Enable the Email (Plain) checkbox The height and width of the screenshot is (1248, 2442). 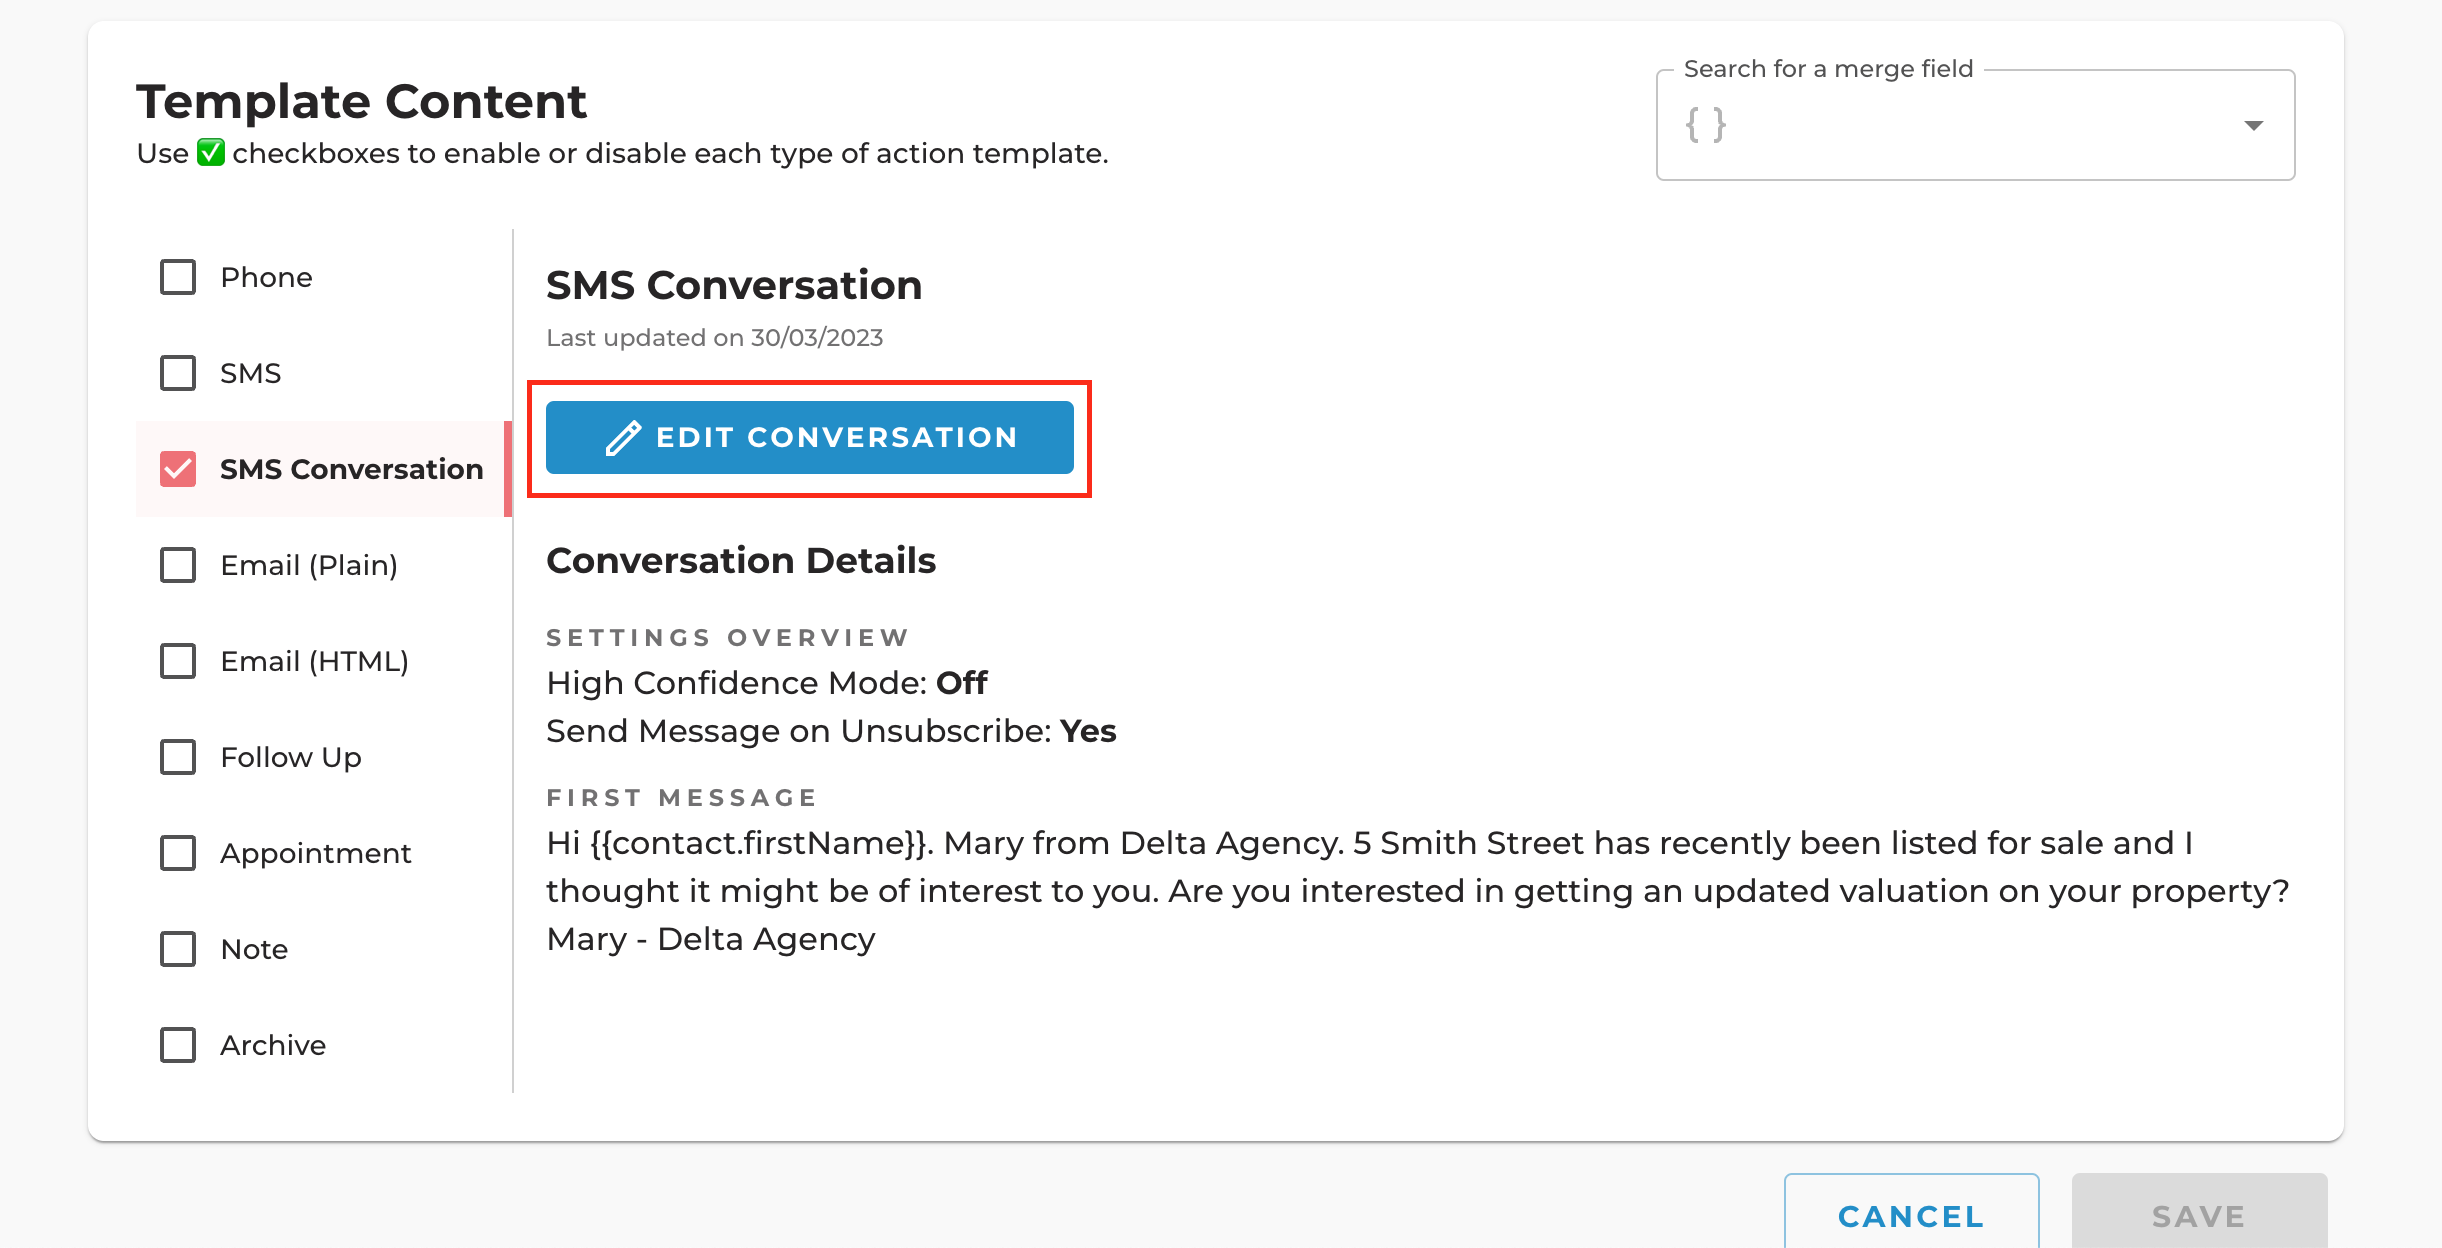tap(178, 565)
